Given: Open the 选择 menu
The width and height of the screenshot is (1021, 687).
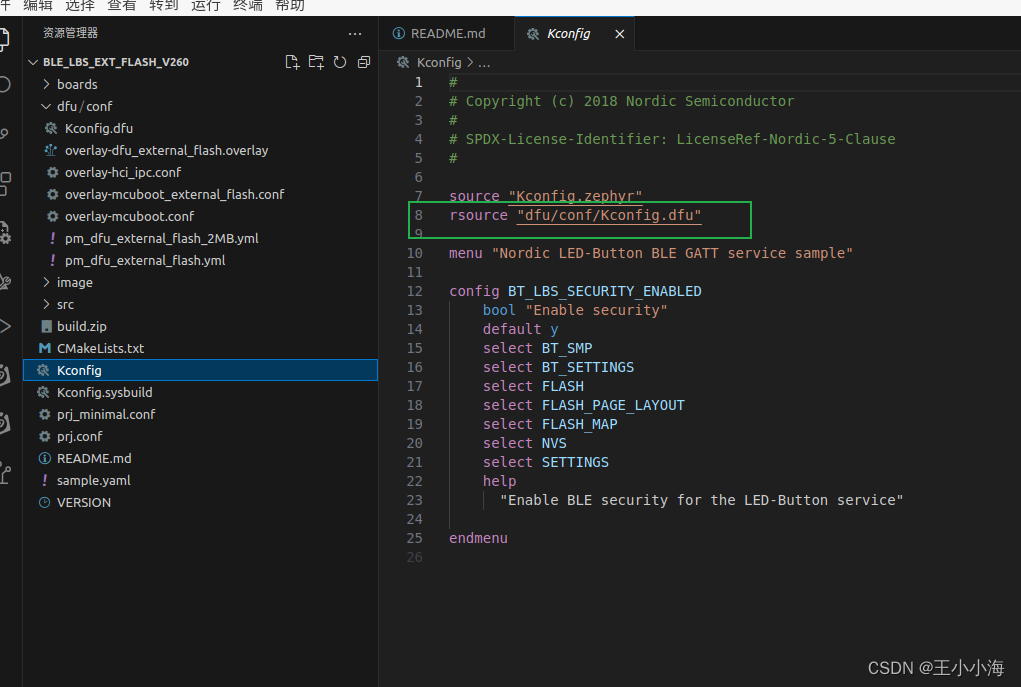Looking at the screenshot, I should 79,6.
